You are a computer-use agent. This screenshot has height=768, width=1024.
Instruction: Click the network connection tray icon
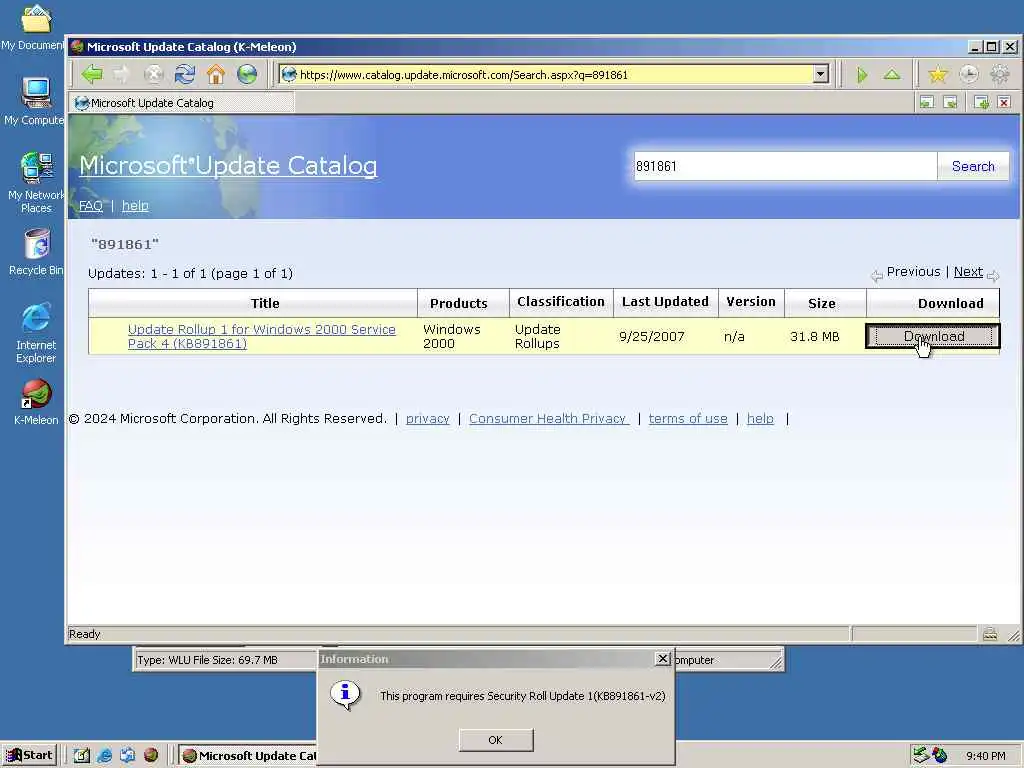(940, 756)
